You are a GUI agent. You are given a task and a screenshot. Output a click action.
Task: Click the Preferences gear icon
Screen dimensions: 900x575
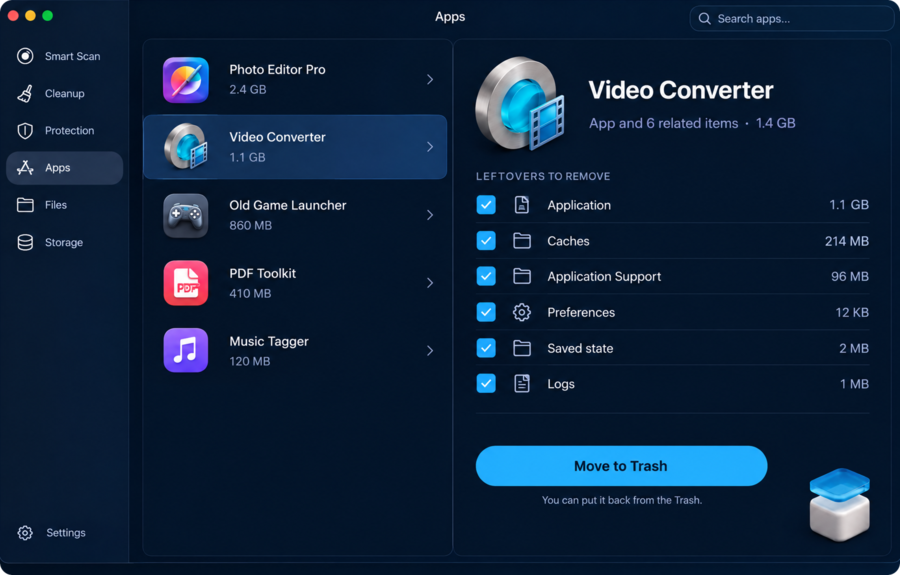point(521,312)
